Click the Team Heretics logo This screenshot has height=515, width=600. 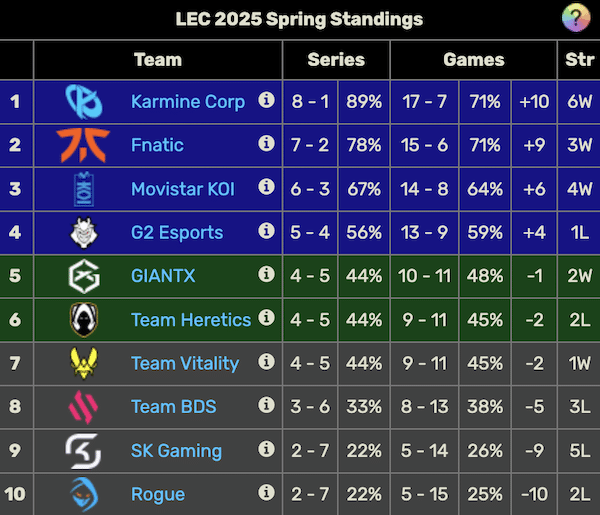tap(82, 319)
